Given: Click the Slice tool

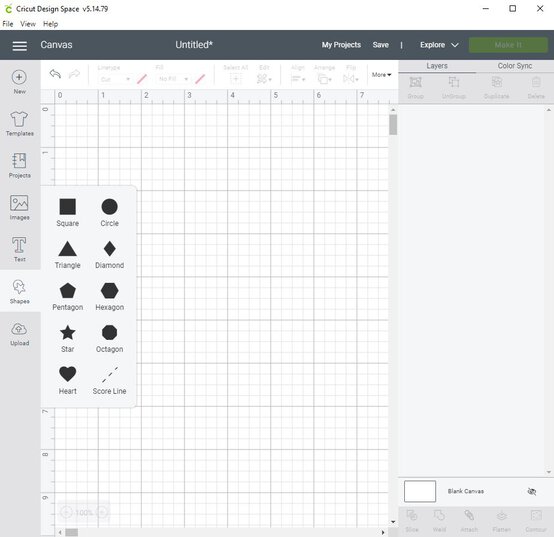Looking at the screenshot, I should 412,521.
